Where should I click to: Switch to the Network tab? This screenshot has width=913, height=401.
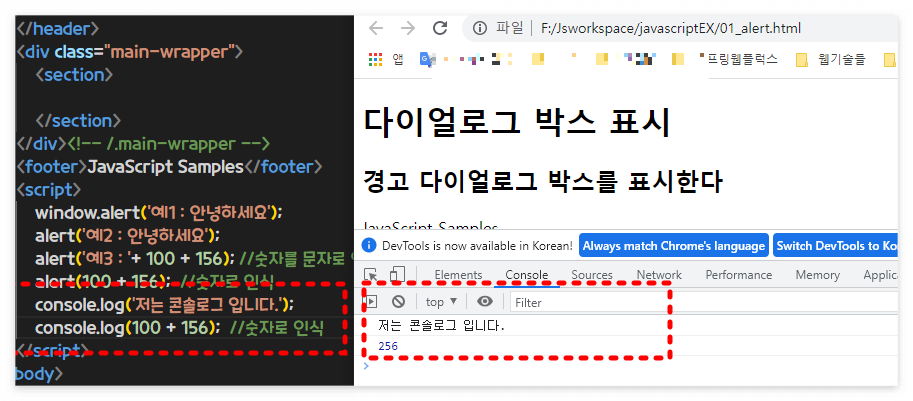pyautogui.click(x=659, y=275)
